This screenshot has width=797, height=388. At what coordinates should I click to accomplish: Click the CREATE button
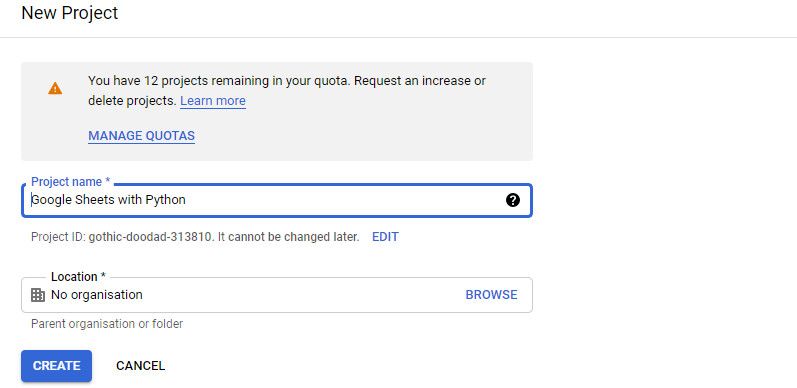tap(56, 366)
